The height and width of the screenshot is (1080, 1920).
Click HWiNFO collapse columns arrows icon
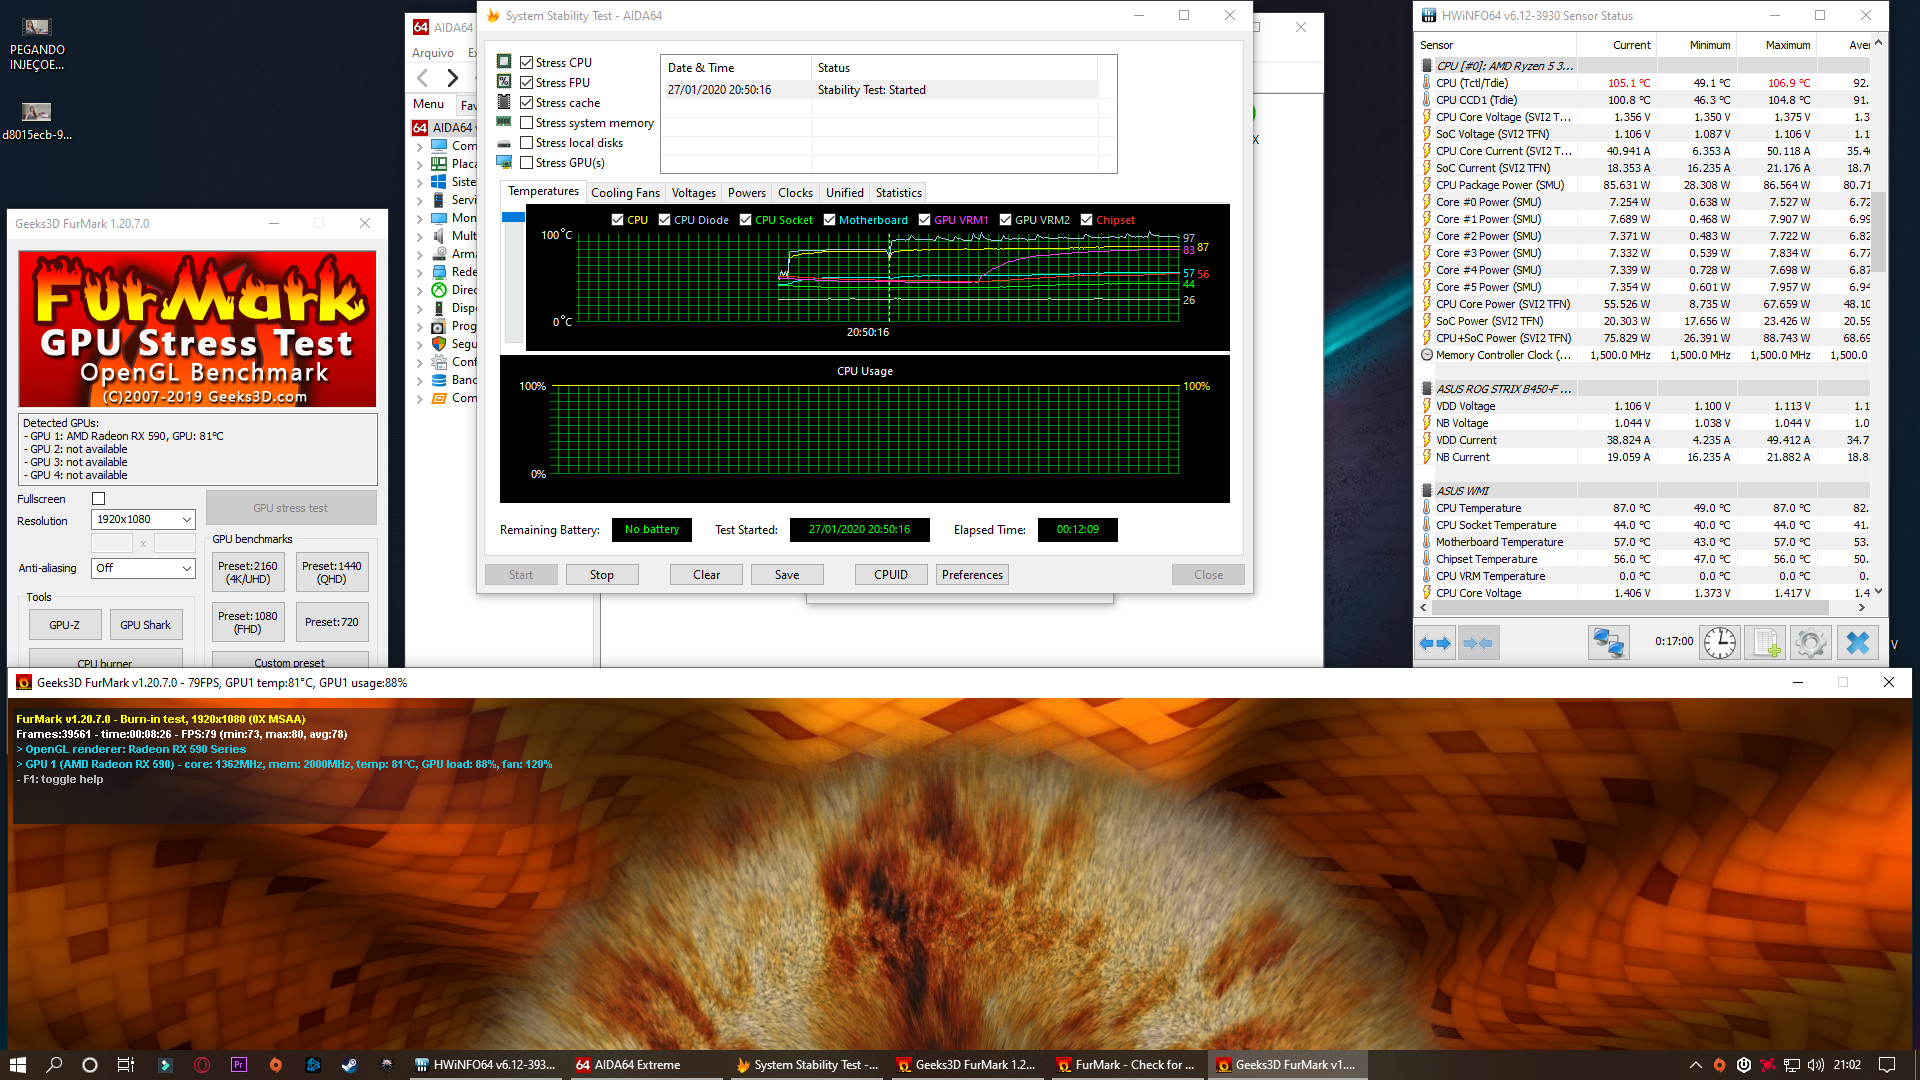pos(1478,643)
